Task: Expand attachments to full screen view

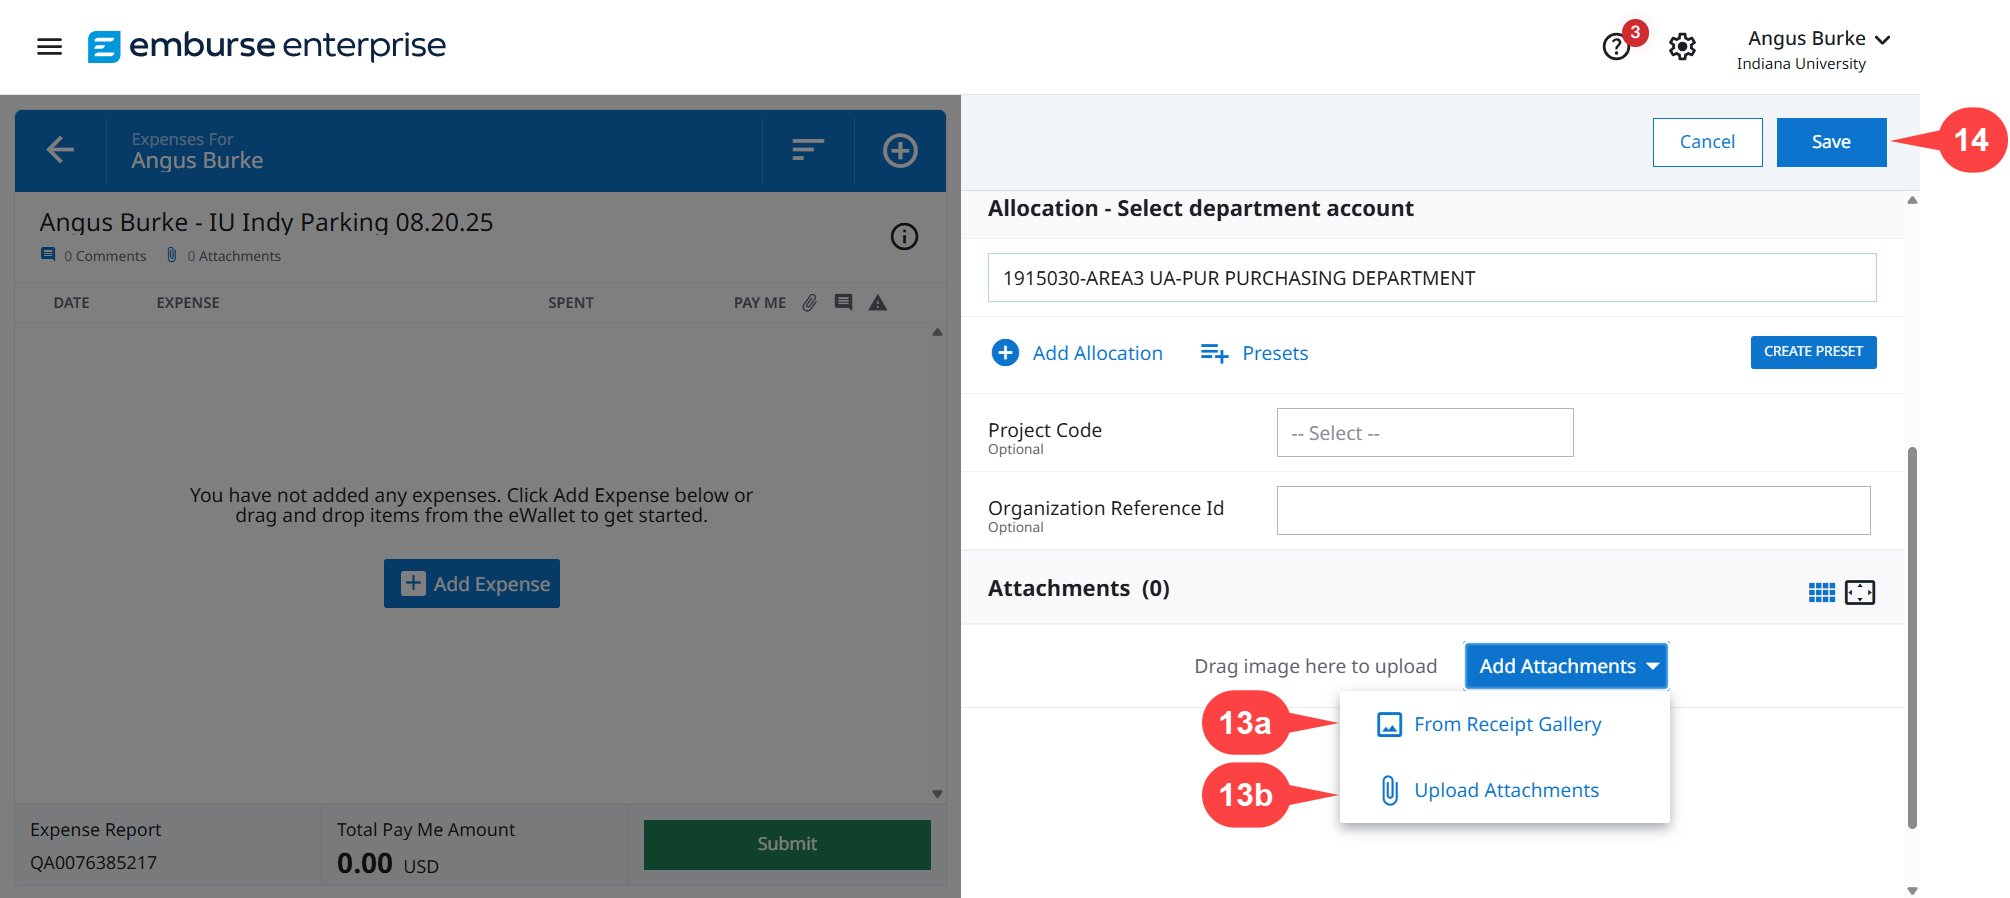Action: pyautogui.click(x=1859, y=592)
